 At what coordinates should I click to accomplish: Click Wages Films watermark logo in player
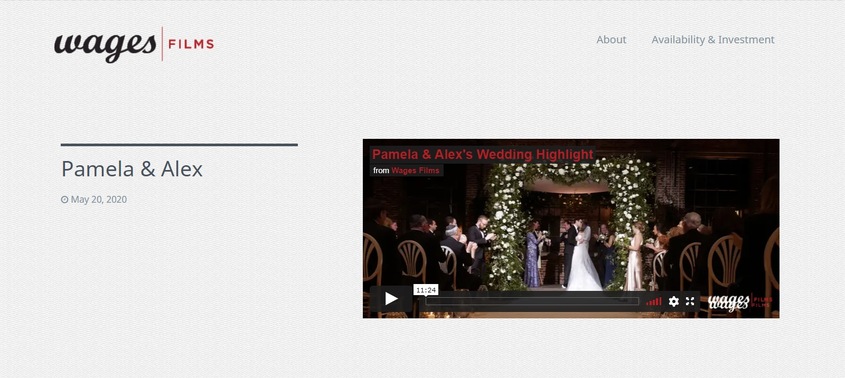(739, 302)
